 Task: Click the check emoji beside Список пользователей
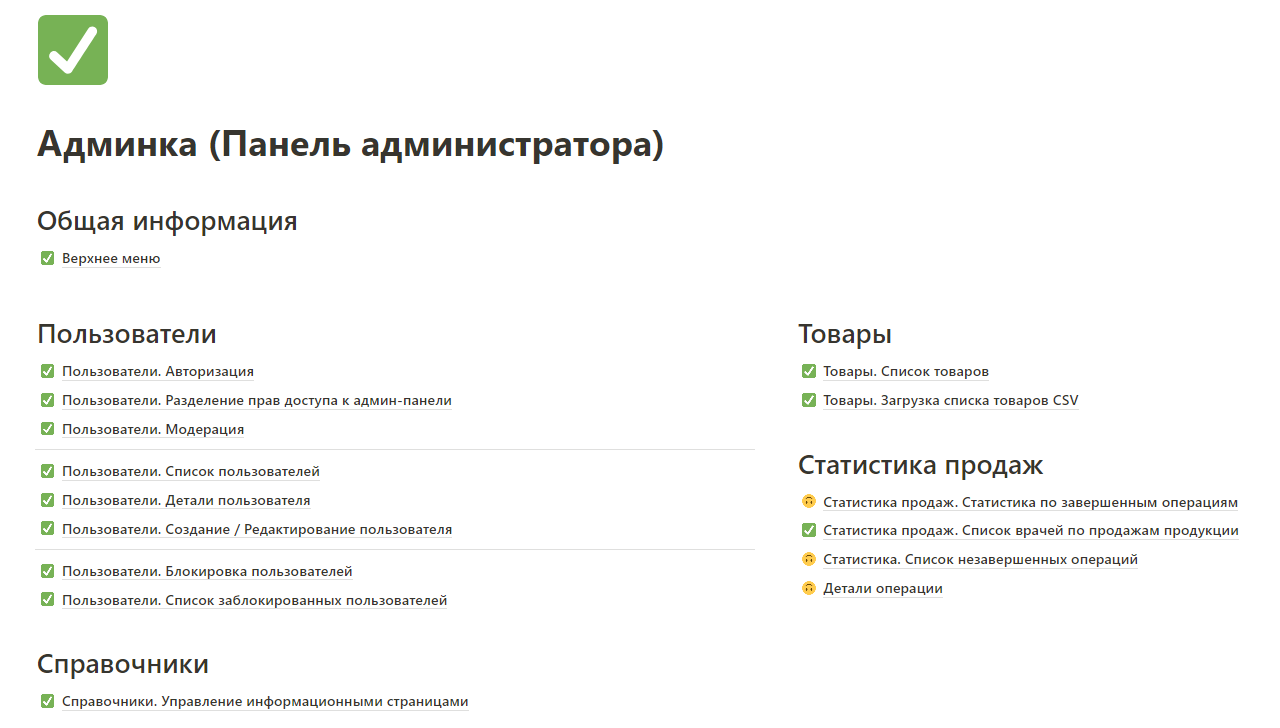coord(47,471)
